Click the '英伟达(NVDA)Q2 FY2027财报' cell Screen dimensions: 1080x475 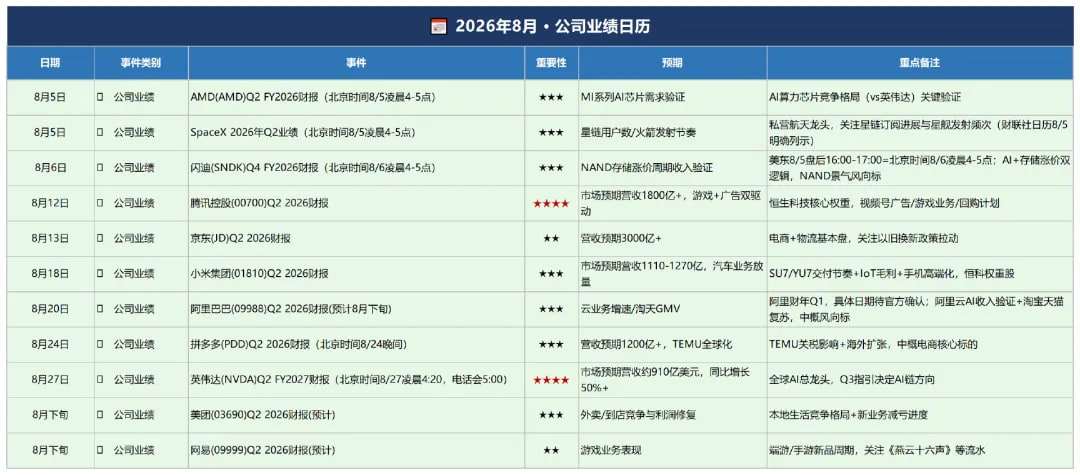coord(356,379)
